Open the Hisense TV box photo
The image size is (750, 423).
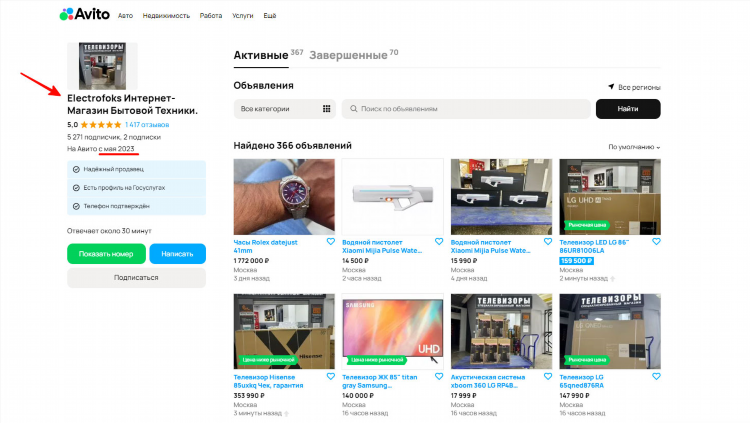point(284,331)
